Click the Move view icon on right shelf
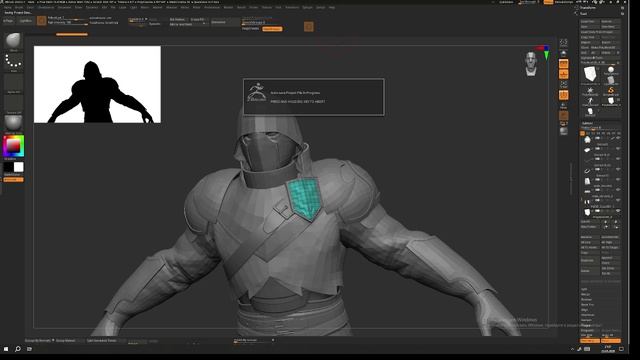The width and height of the screenshot is (640, 360). pyautogui.click(x=563, y=106)
